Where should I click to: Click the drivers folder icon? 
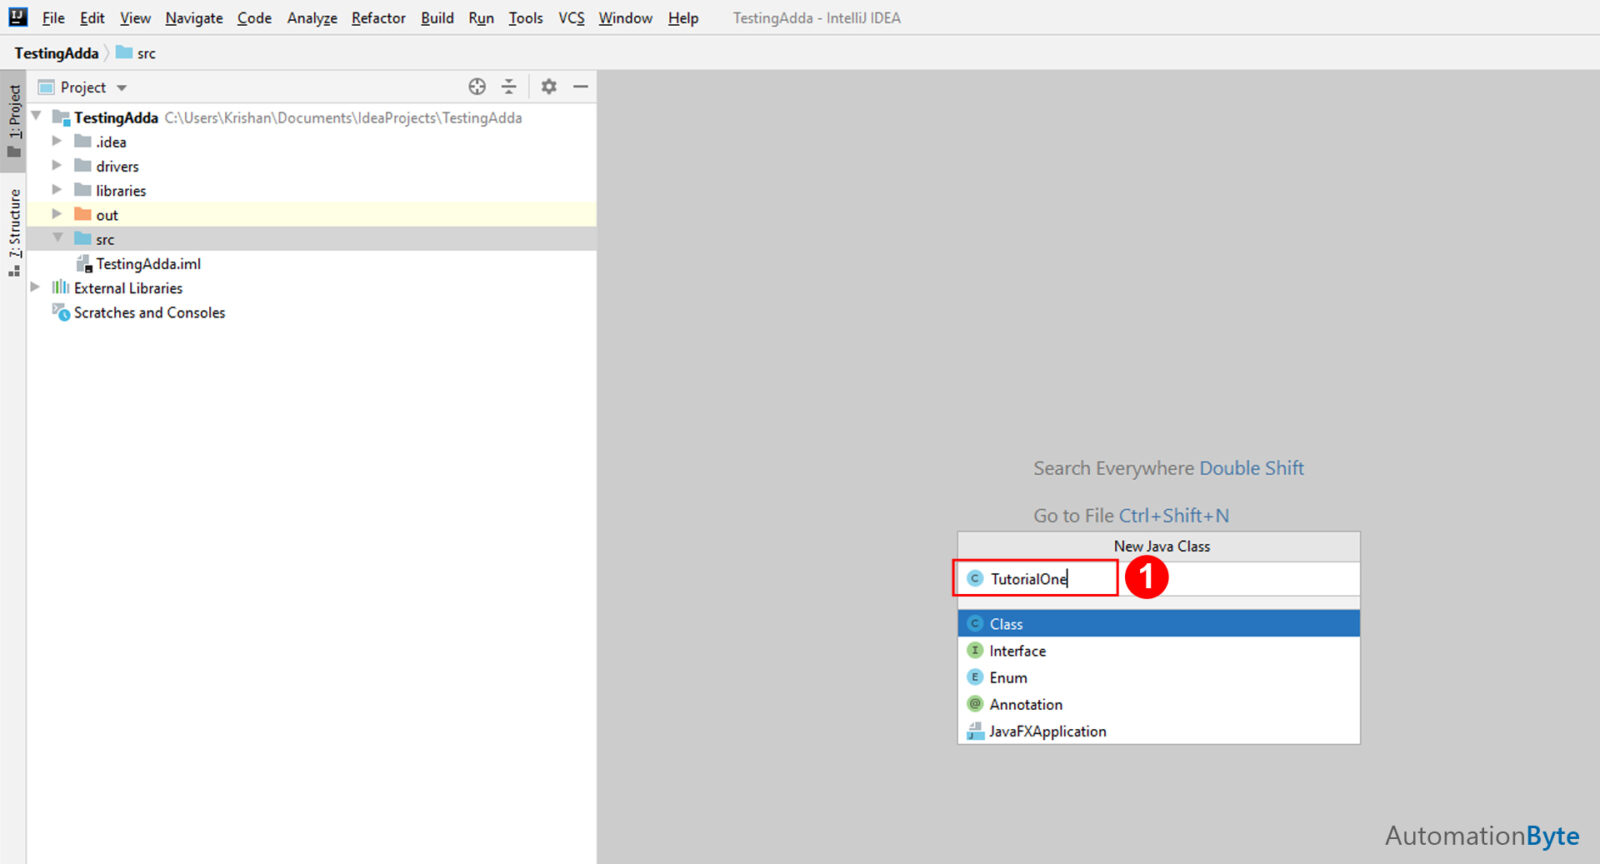click(83, 166)
